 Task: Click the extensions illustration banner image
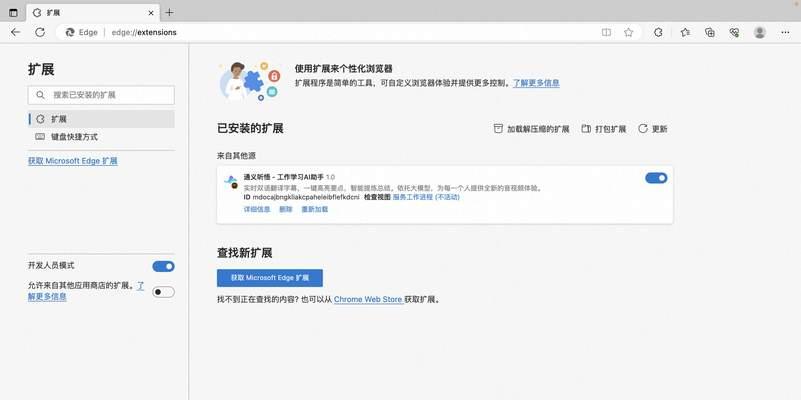(x=250, y=80)
